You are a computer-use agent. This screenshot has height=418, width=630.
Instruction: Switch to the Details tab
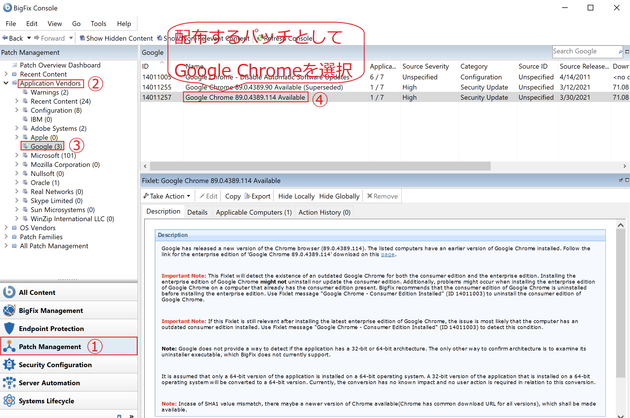(x=197, y=212)
